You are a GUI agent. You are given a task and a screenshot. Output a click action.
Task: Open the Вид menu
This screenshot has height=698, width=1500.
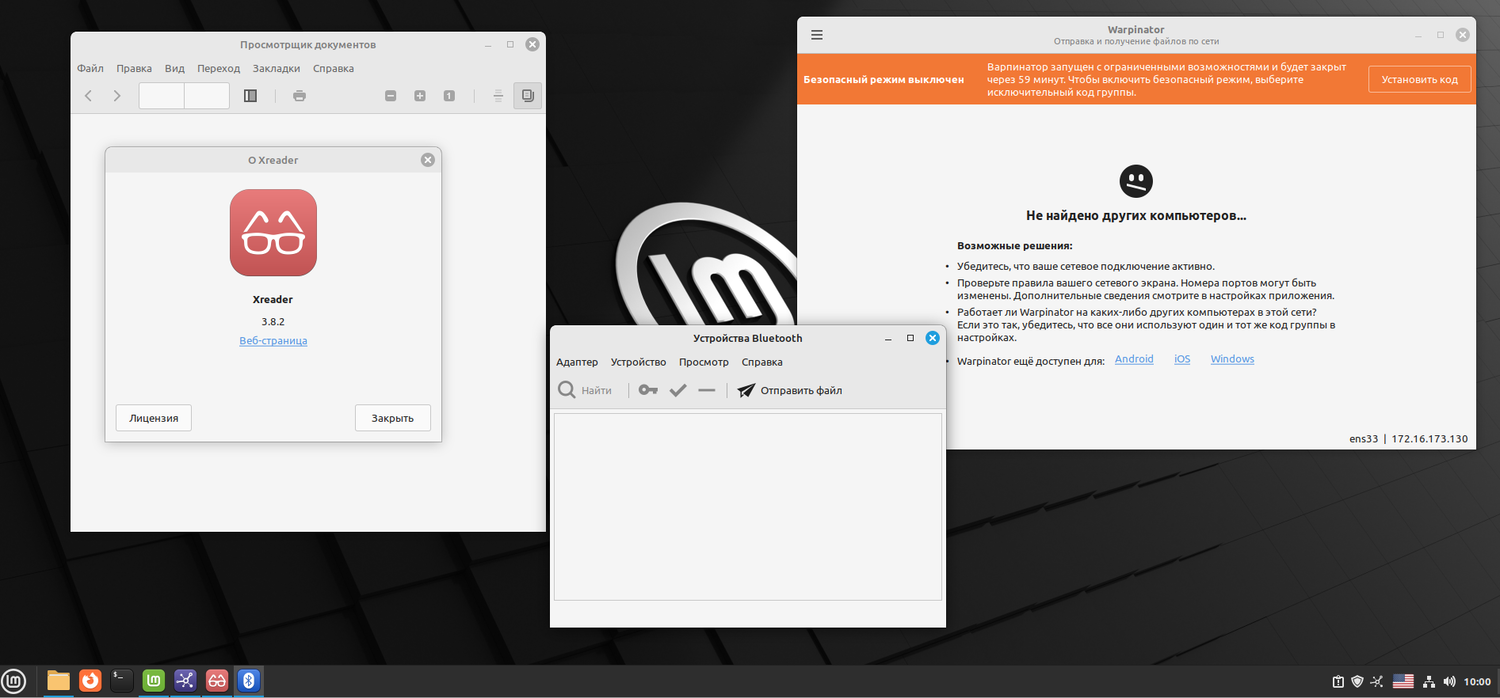[175, 69]
